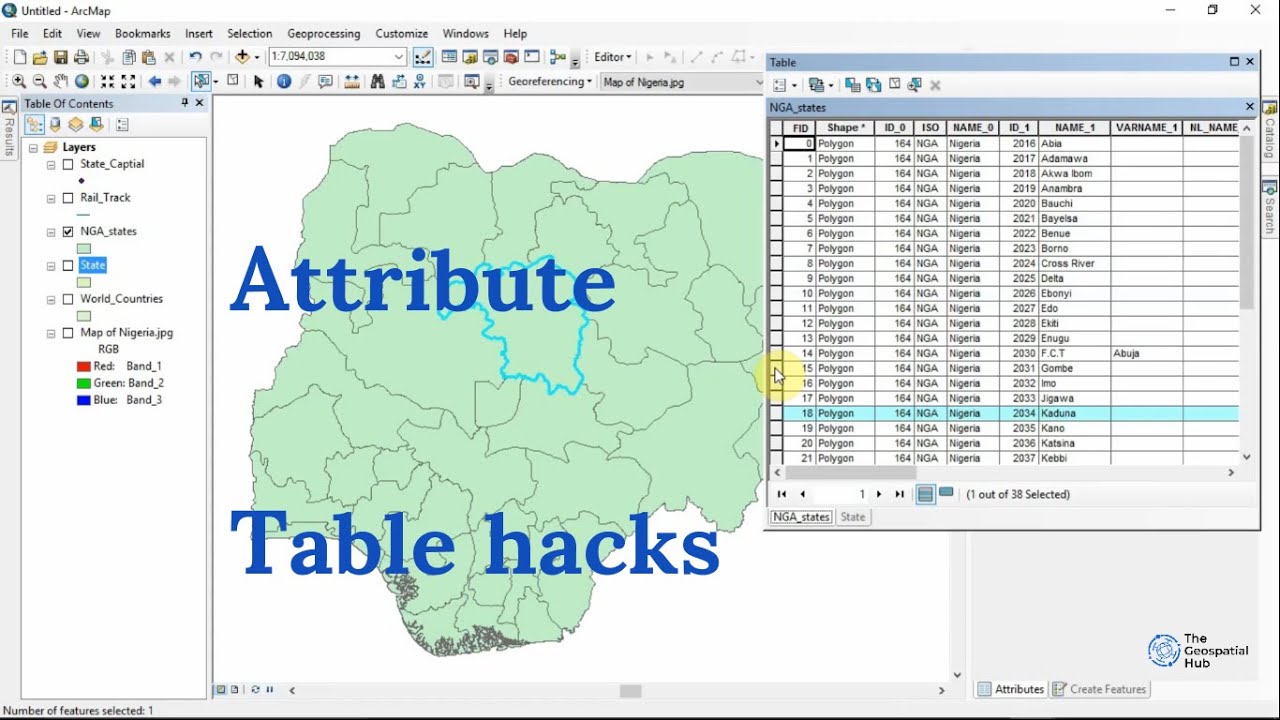Select the Zoom Out tool
Image resolution: width=1280 pixels, height=720 pixels.
coord(40,82)
